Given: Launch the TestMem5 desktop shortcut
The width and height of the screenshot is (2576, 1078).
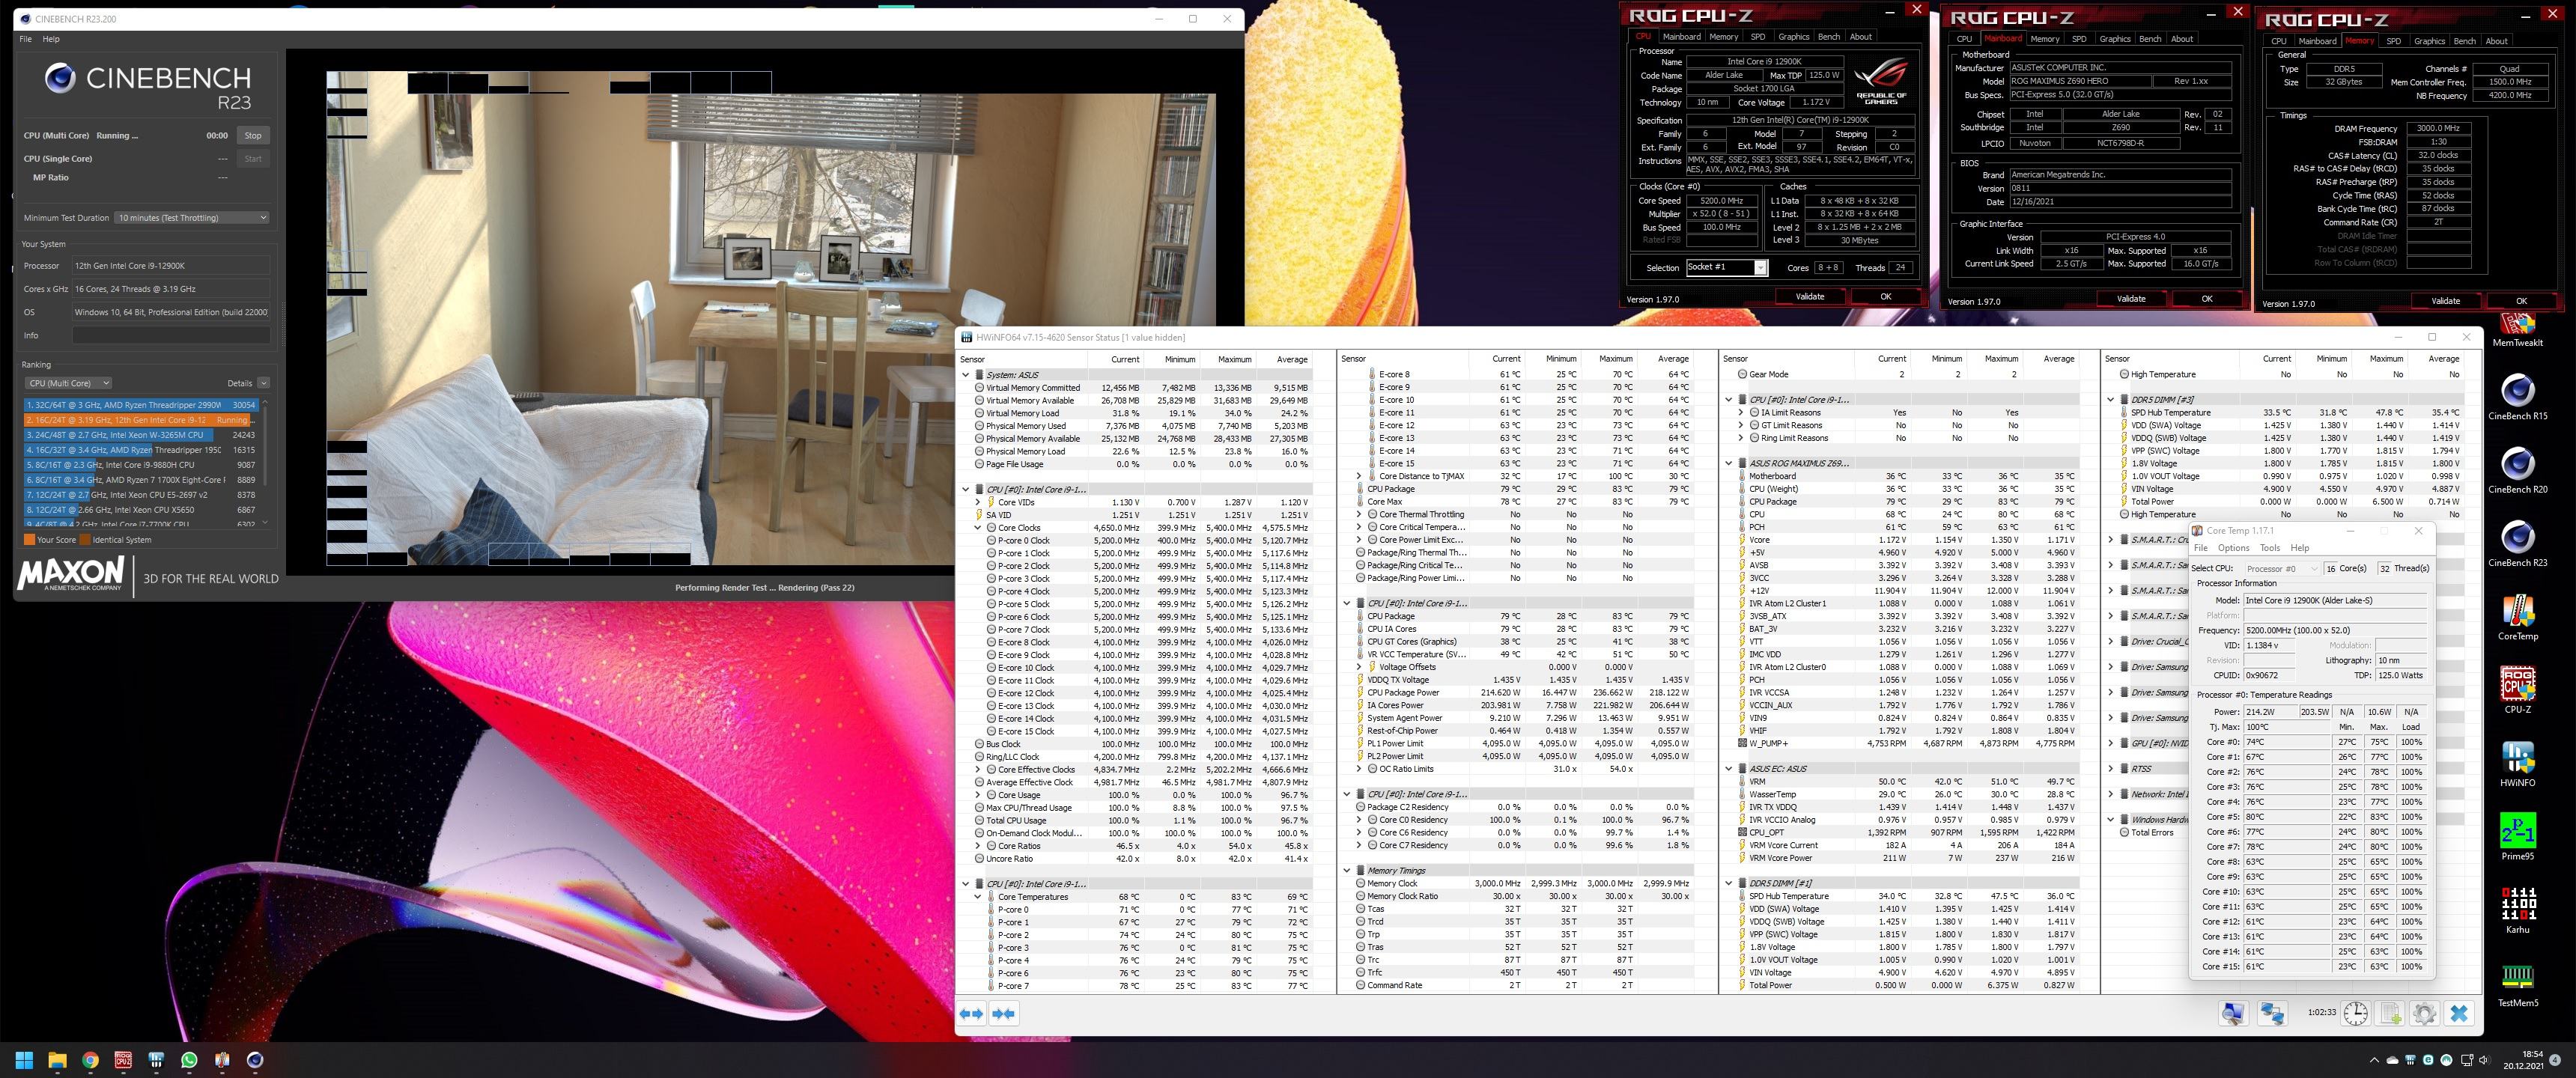Looking at the screenshot, I should click(x=2517, y=983).
